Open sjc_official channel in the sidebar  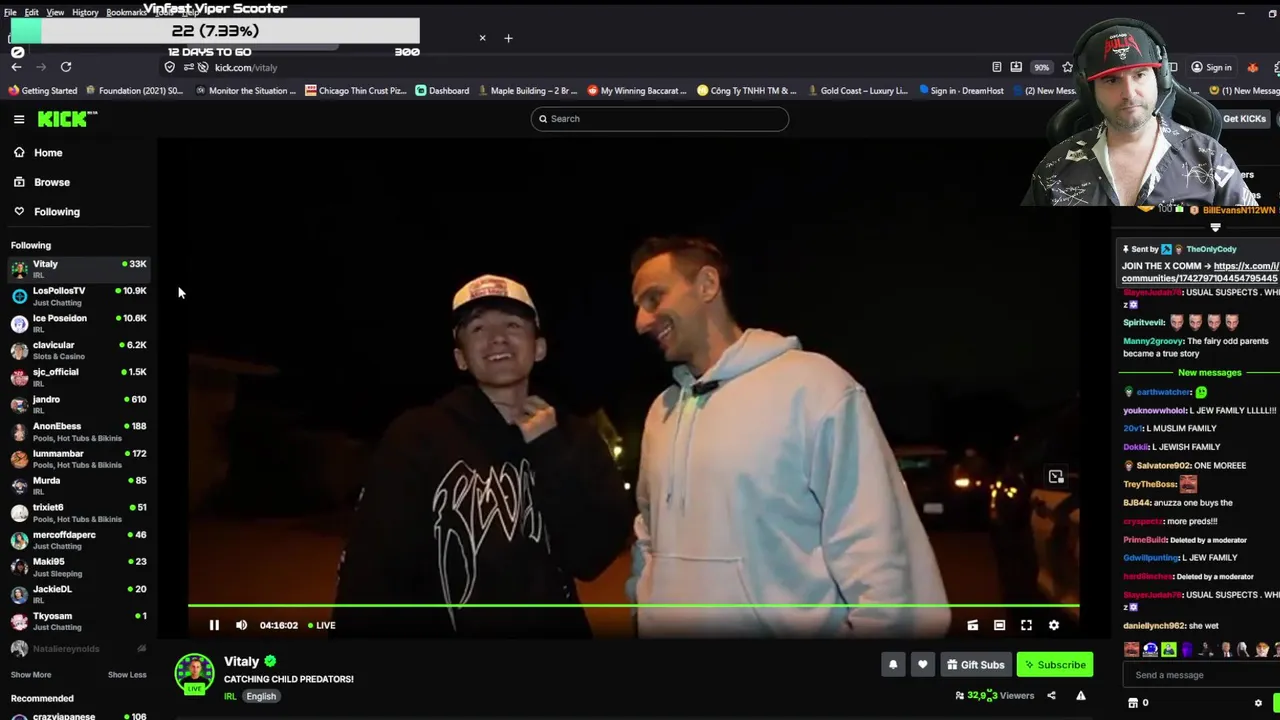point(78,377)
